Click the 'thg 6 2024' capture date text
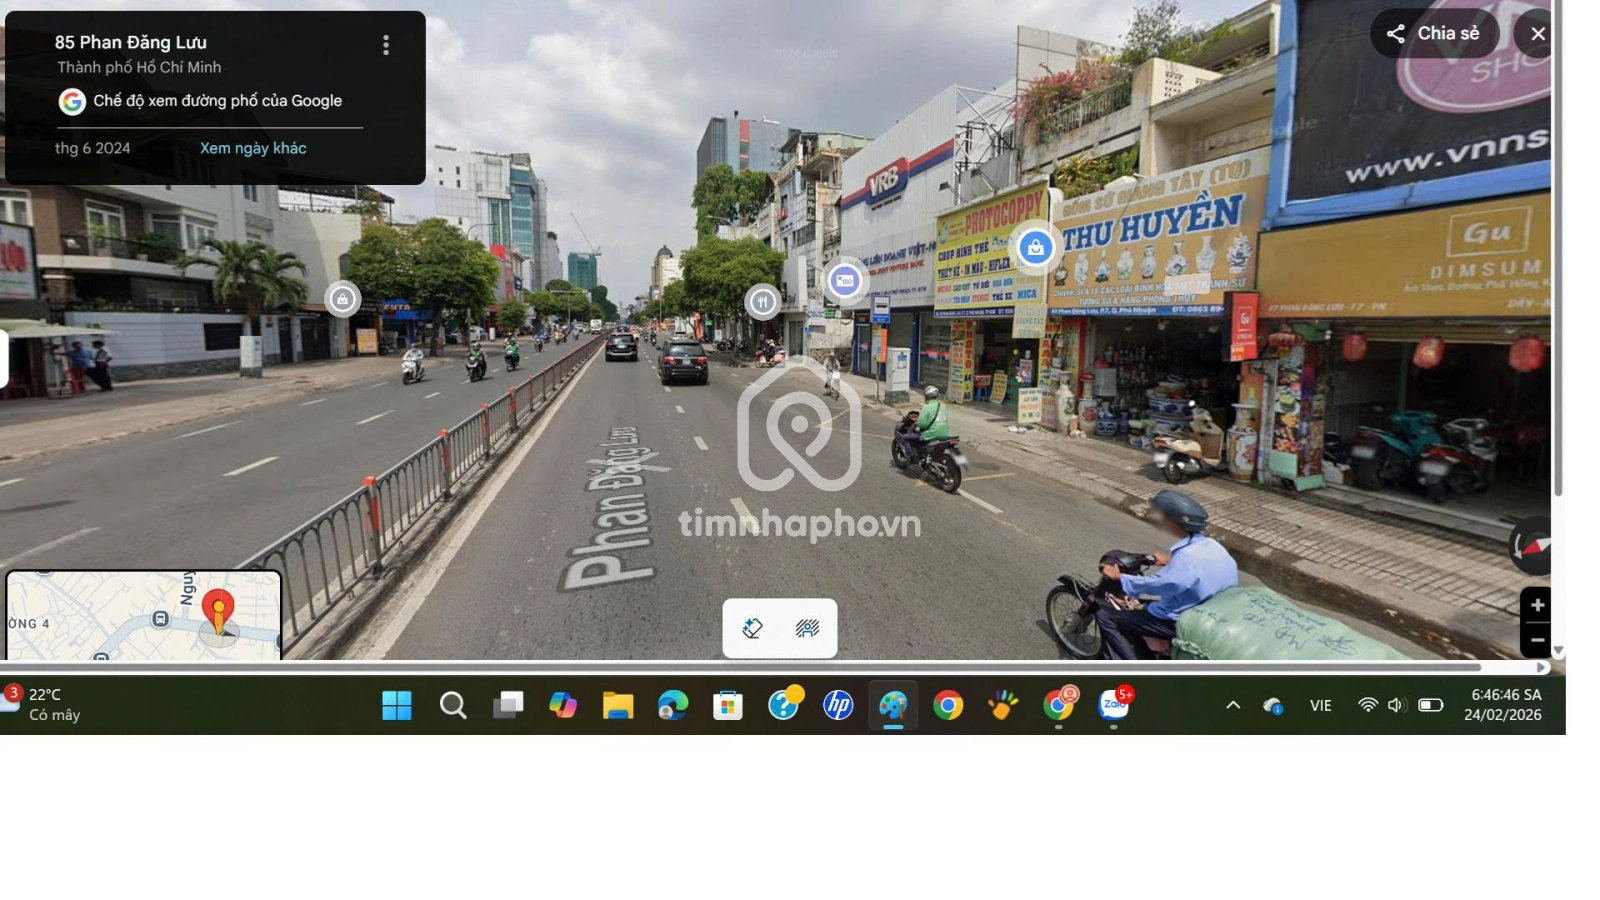Viewport: 1600px width, 900px height. tap(92, 148)
